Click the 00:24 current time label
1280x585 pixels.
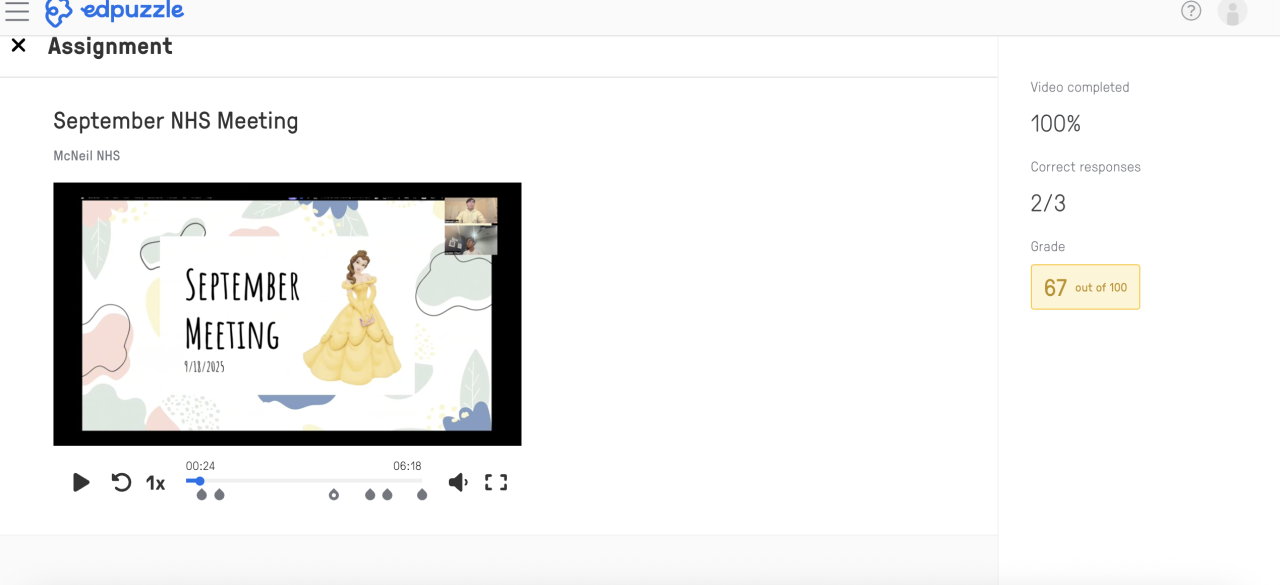click(x=200, y=466)
